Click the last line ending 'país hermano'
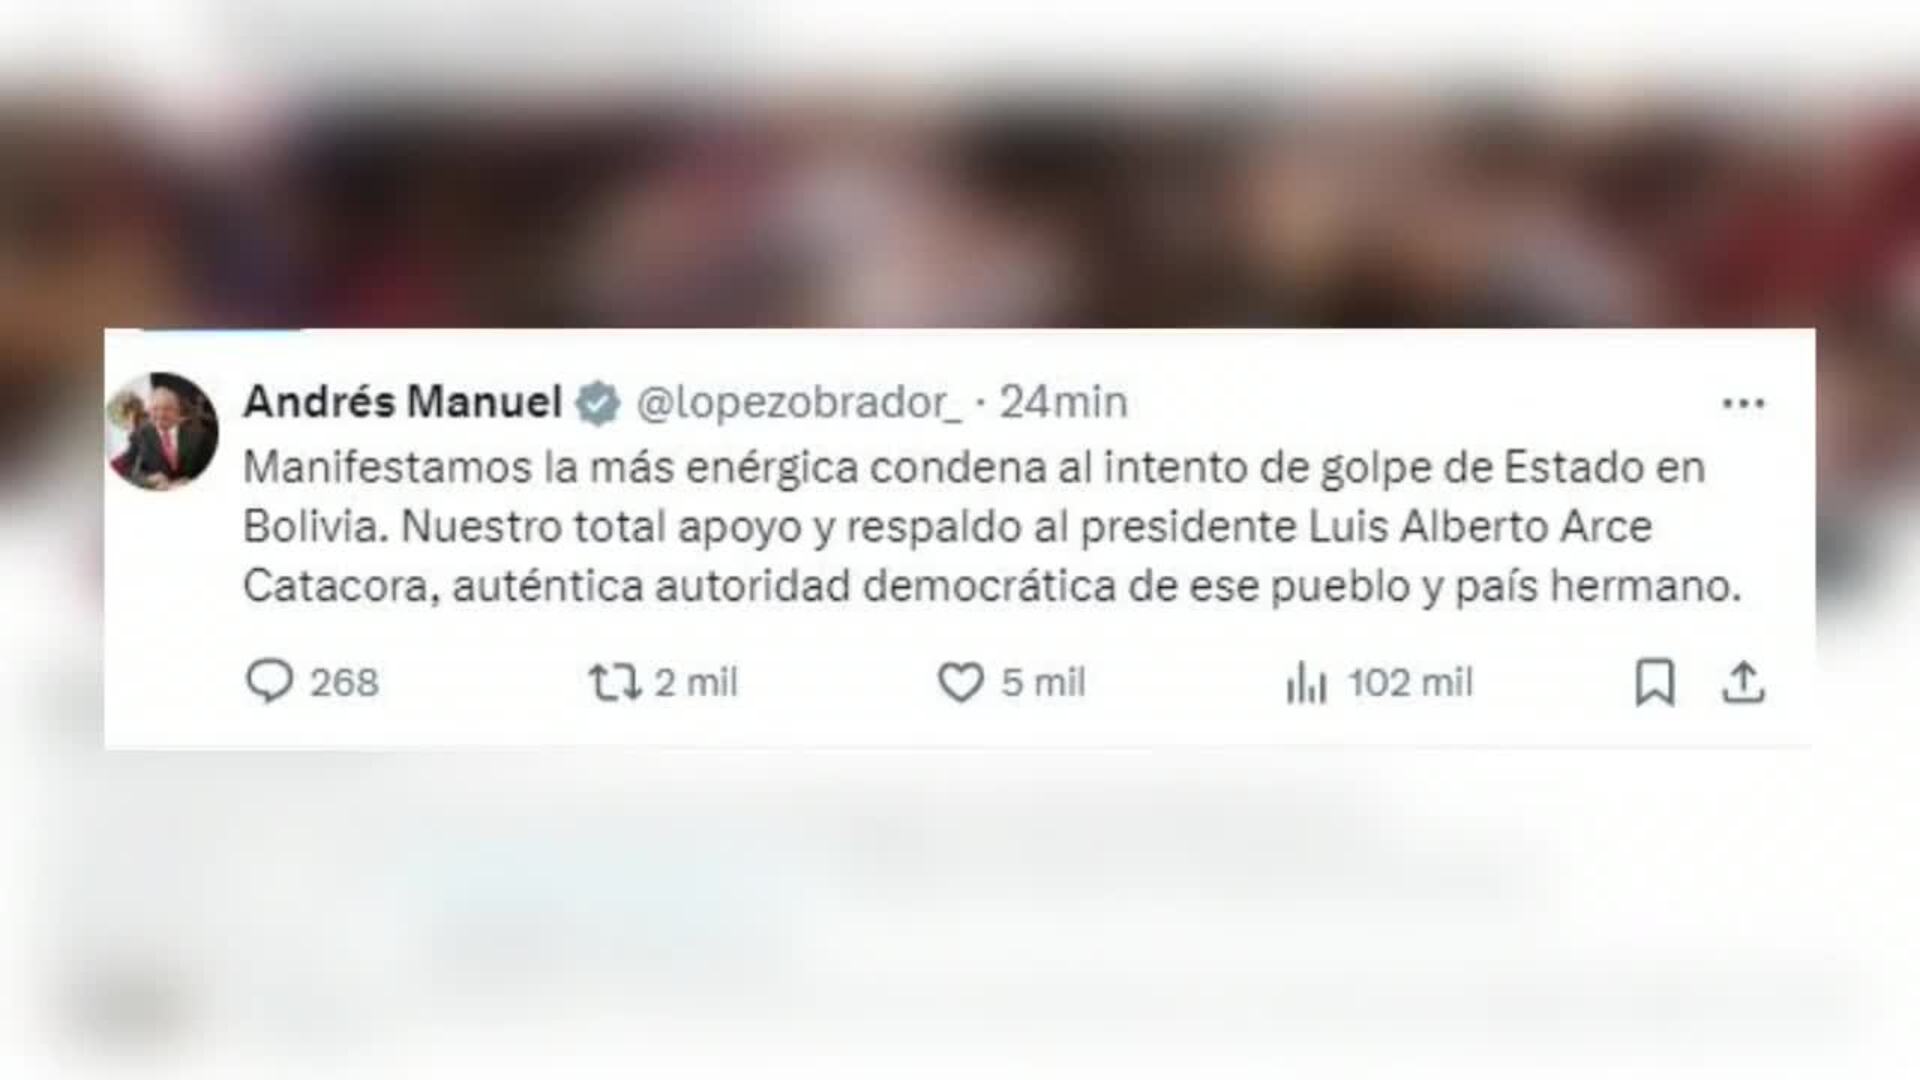 pyautogui.click(x=992, y=586)
